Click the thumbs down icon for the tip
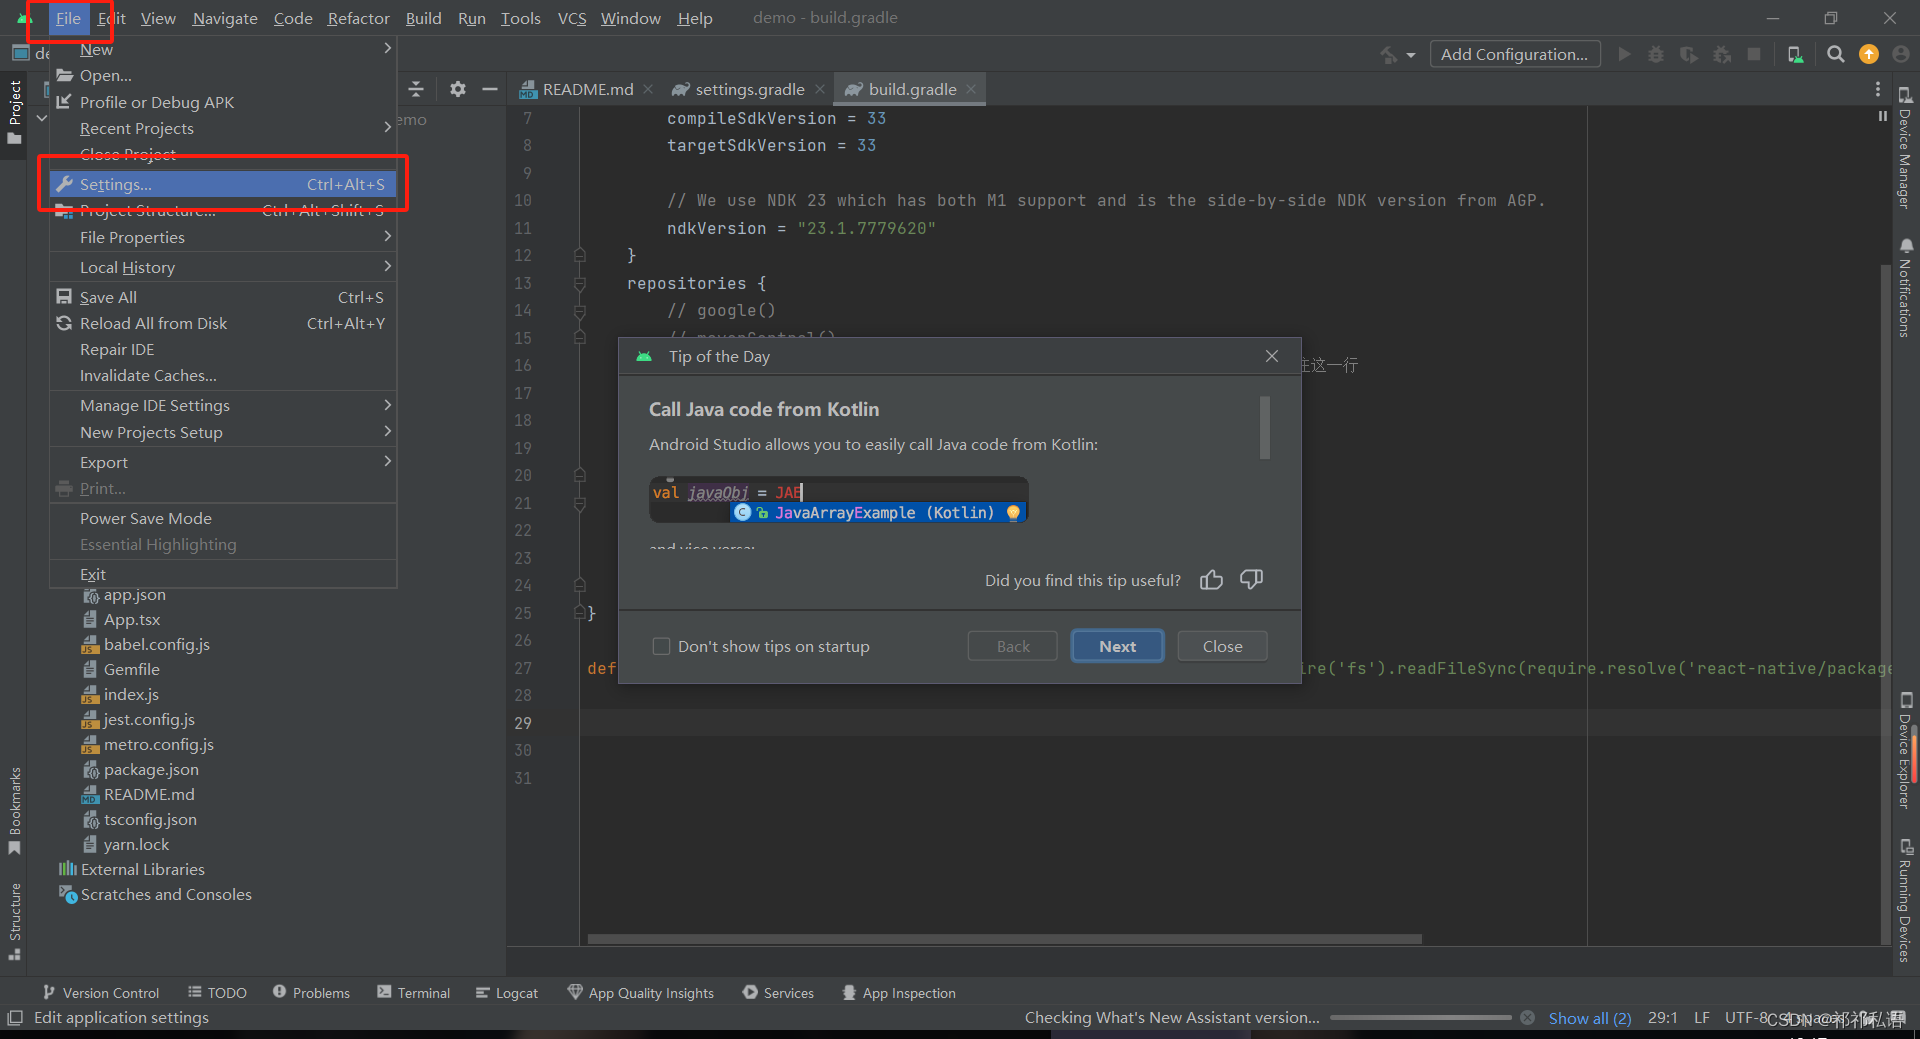 [x=1251, y=580]
